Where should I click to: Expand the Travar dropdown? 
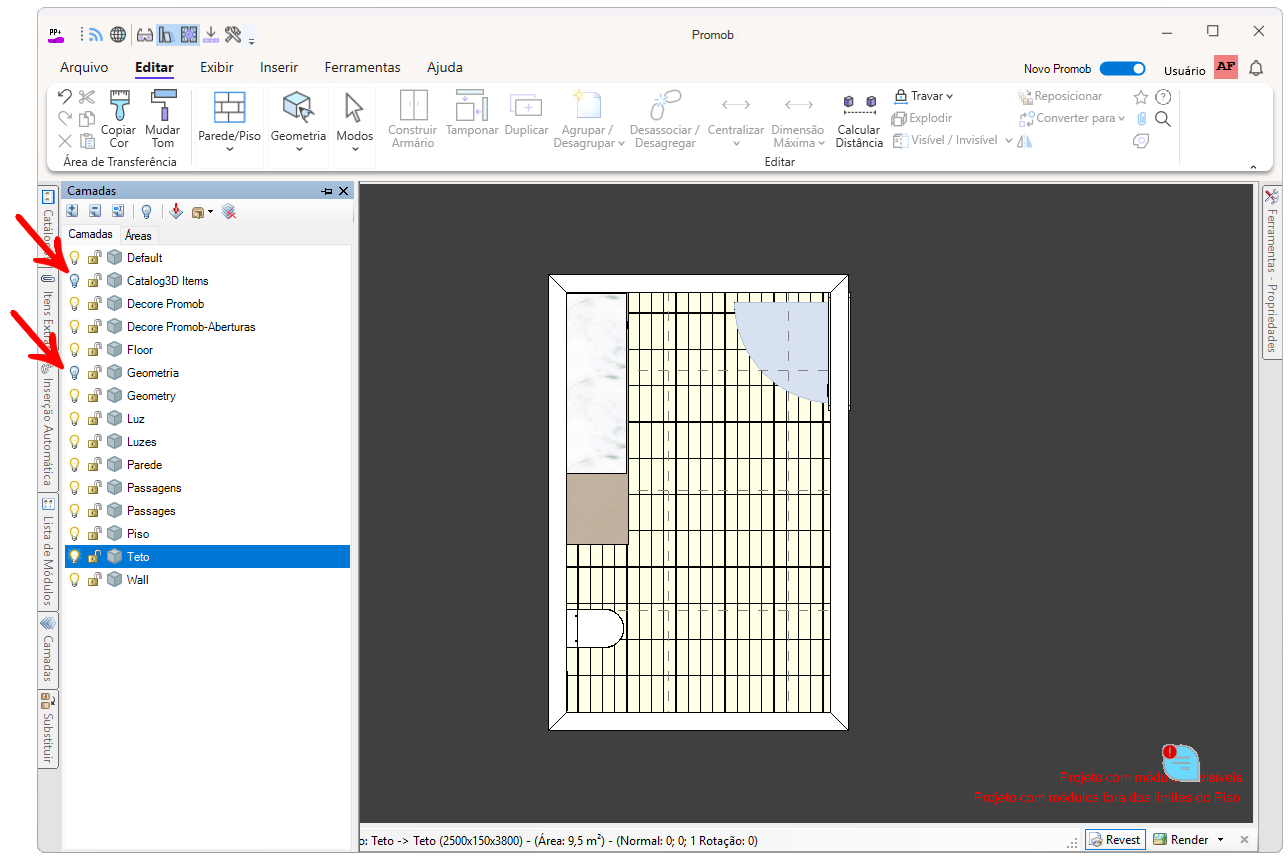949,97
